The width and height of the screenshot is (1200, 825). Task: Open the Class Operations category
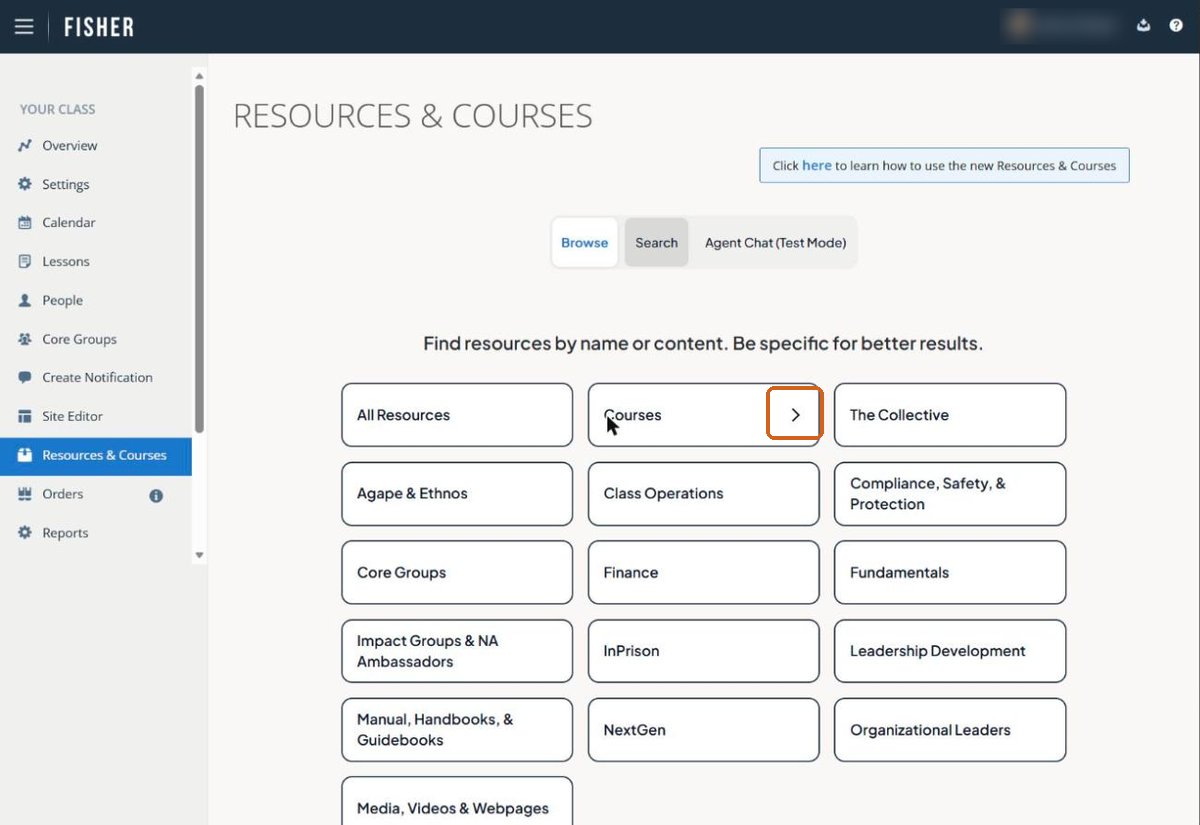(704, 494)
